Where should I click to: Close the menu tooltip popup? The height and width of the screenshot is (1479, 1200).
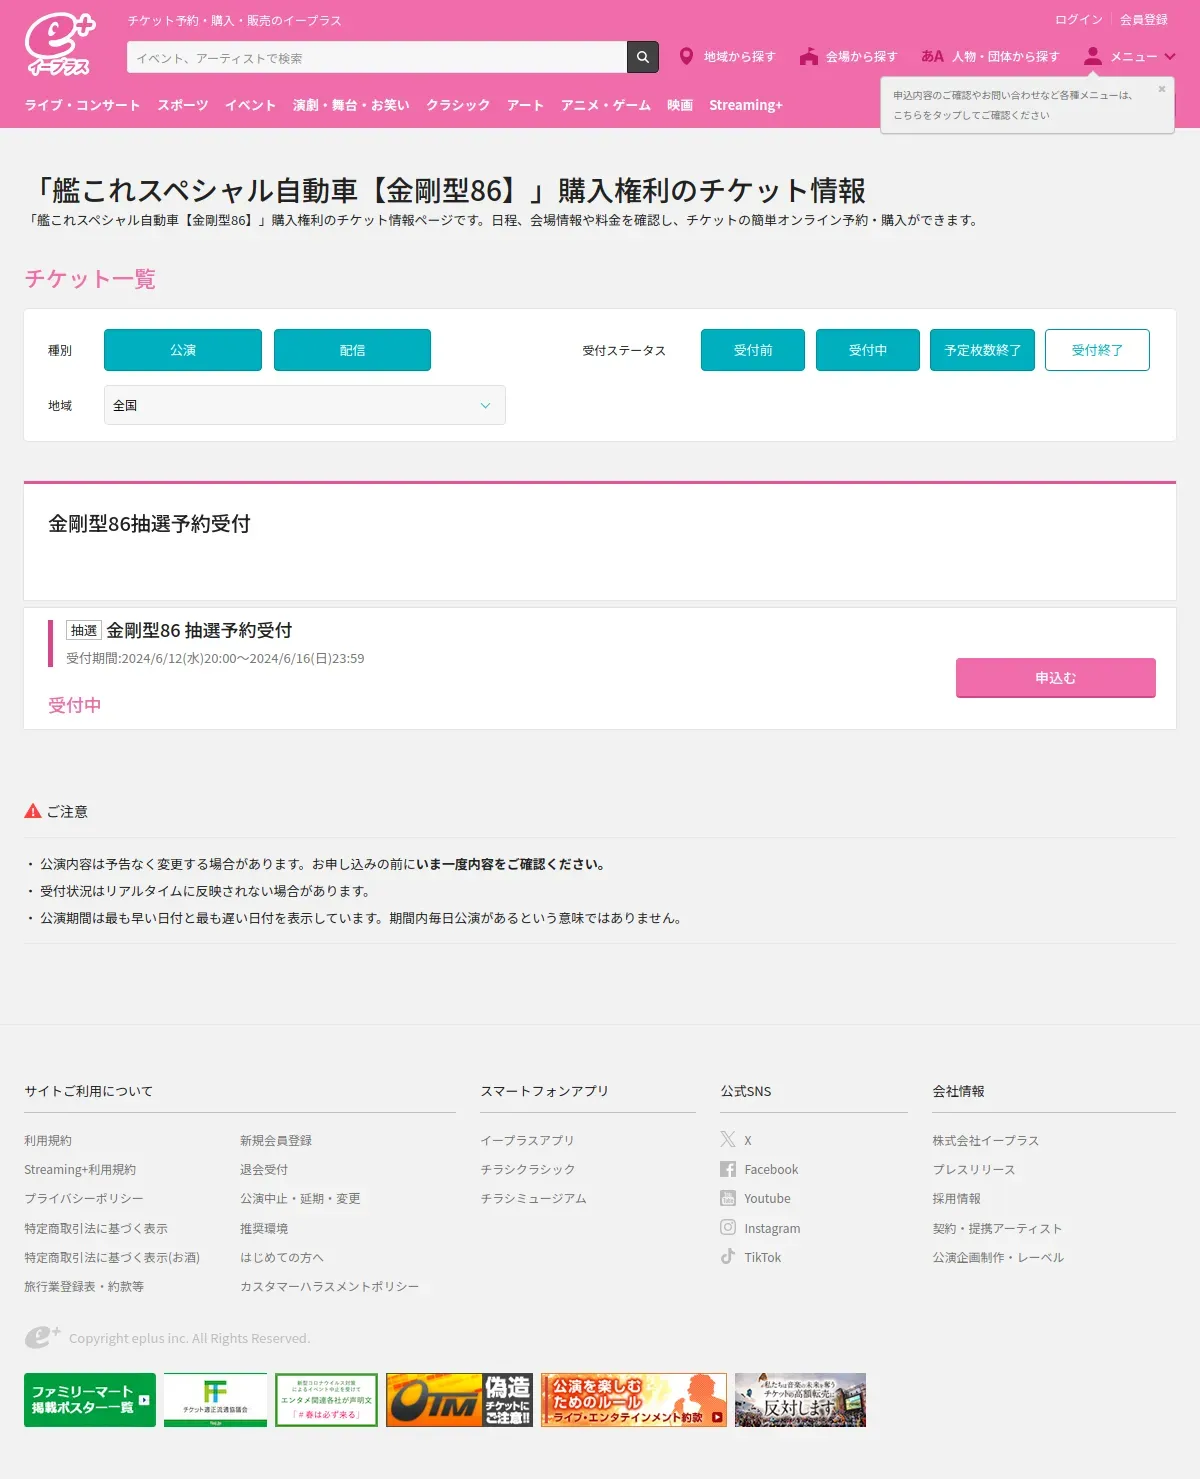(x=1161, y=89)
